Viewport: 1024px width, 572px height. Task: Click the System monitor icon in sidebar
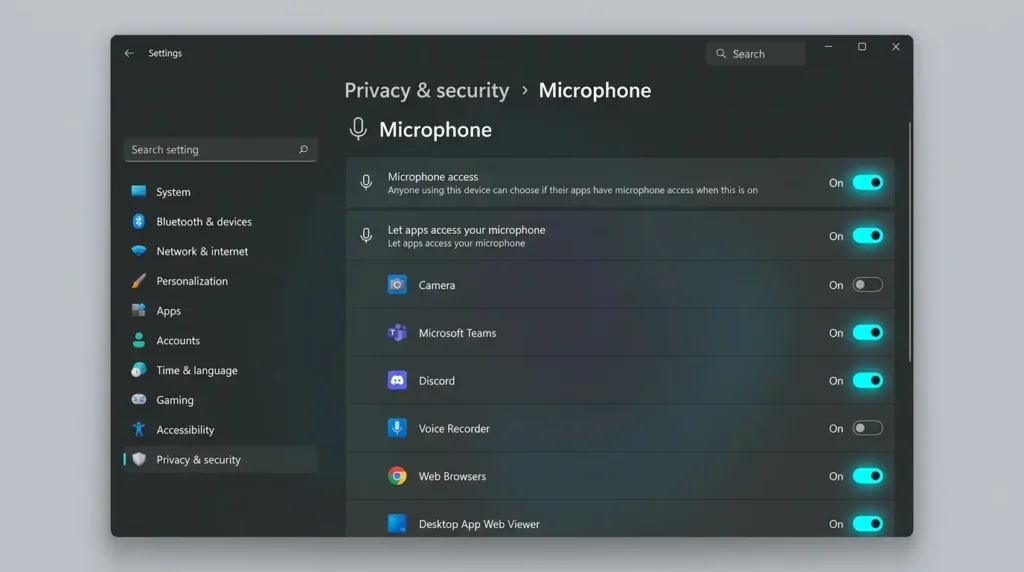138,191
